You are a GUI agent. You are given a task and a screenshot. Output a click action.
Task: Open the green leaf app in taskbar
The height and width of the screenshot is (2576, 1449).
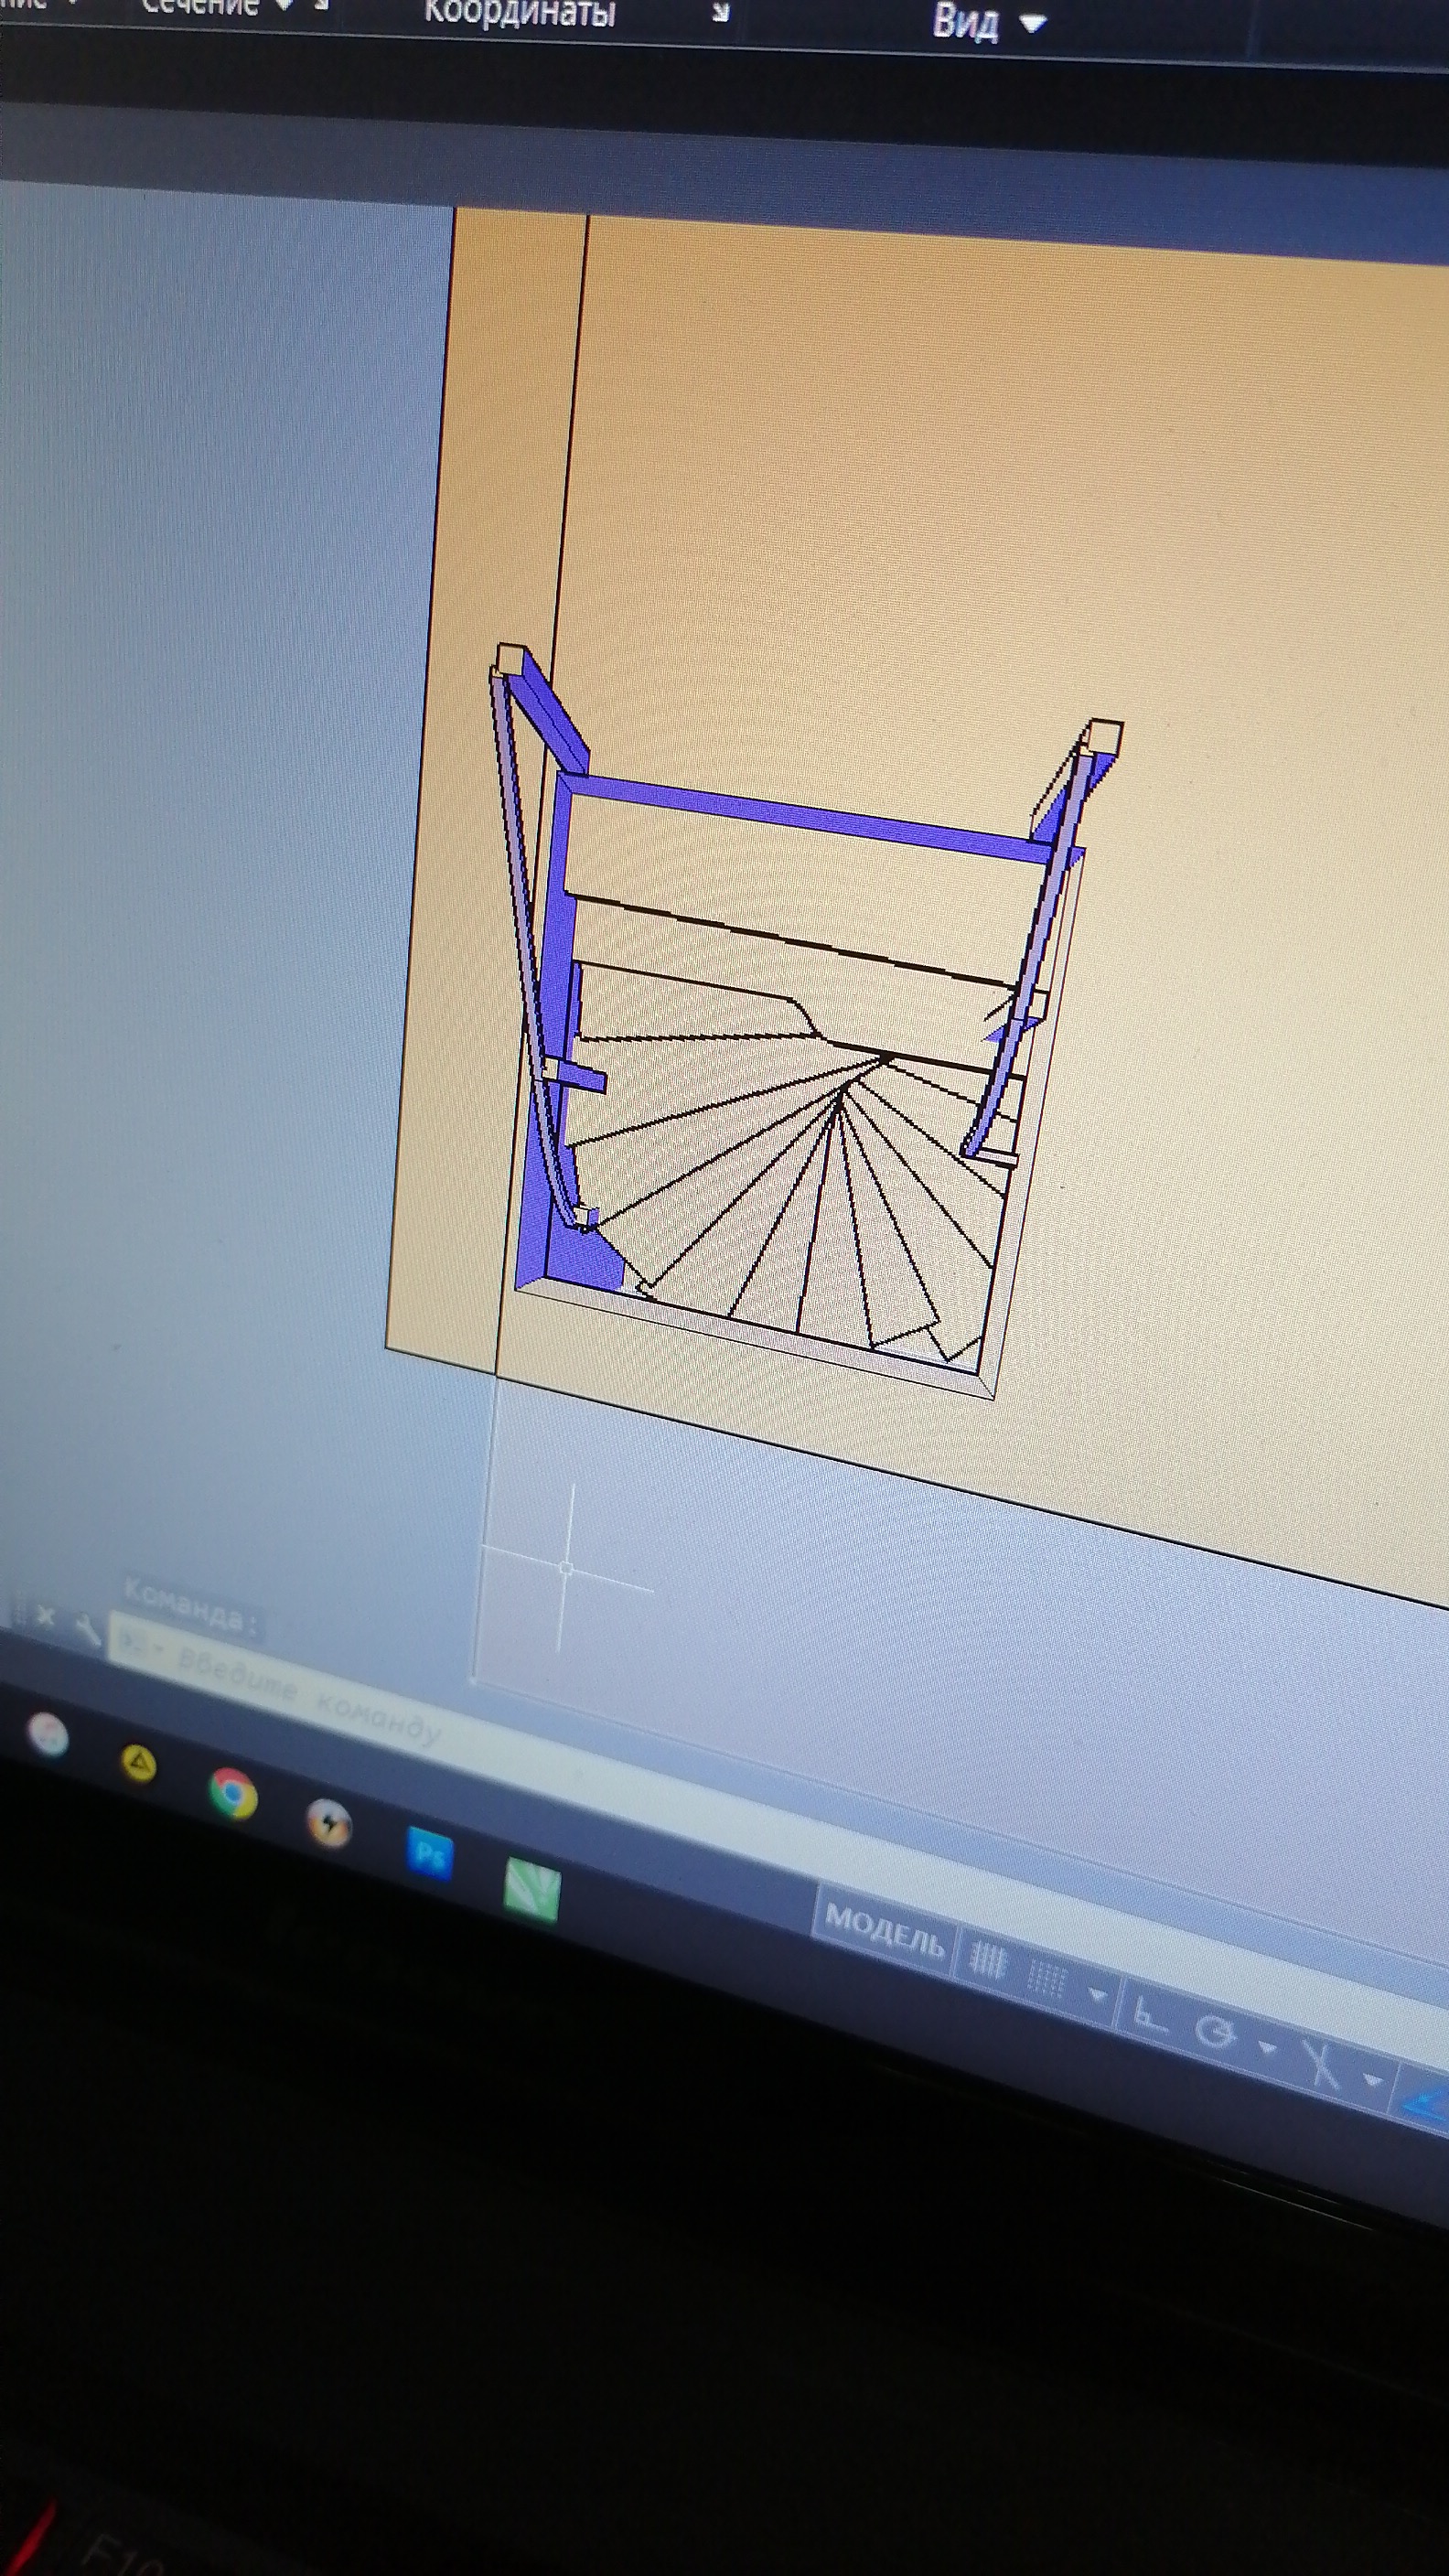[x=533, y=1890]
